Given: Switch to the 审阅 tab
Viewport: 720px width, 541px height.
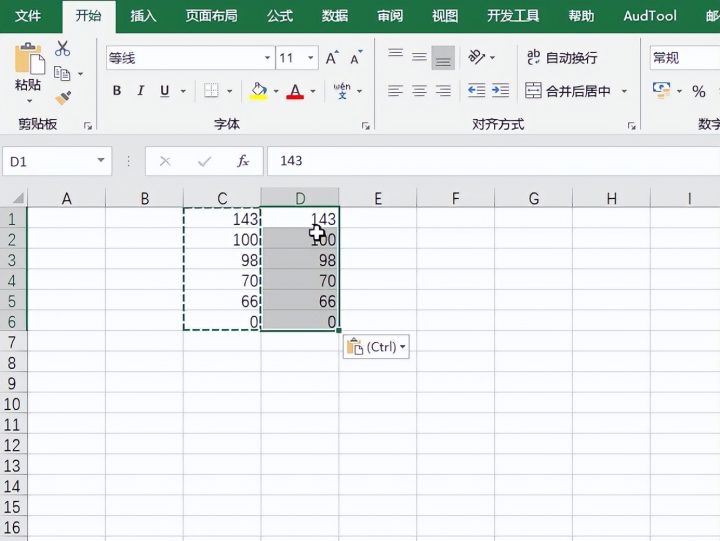Looking at the screenshot, I should [x=390, y=16].
